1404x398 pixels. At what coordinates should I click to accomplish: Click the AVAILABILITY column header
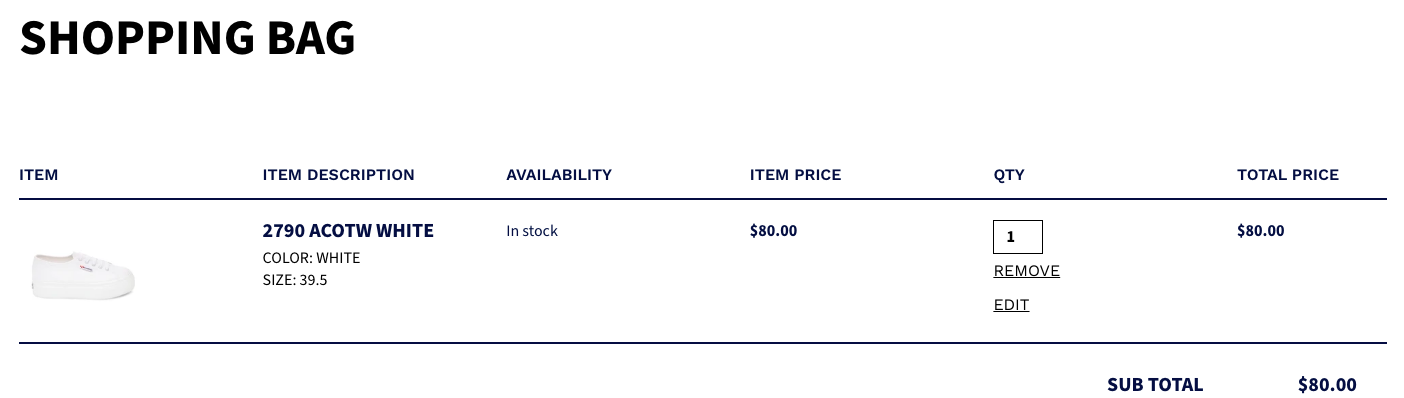coord(559,175)
